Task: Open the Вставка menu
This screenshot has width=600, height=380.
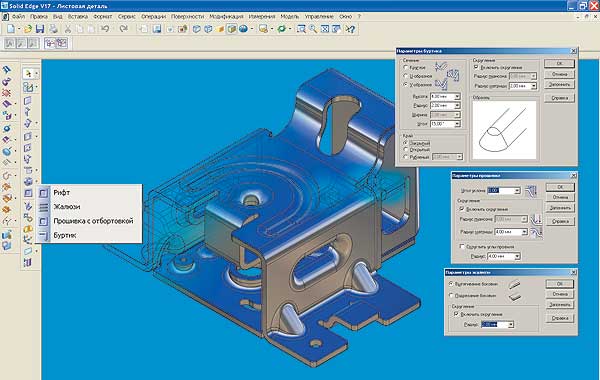Action: [78, 16]
